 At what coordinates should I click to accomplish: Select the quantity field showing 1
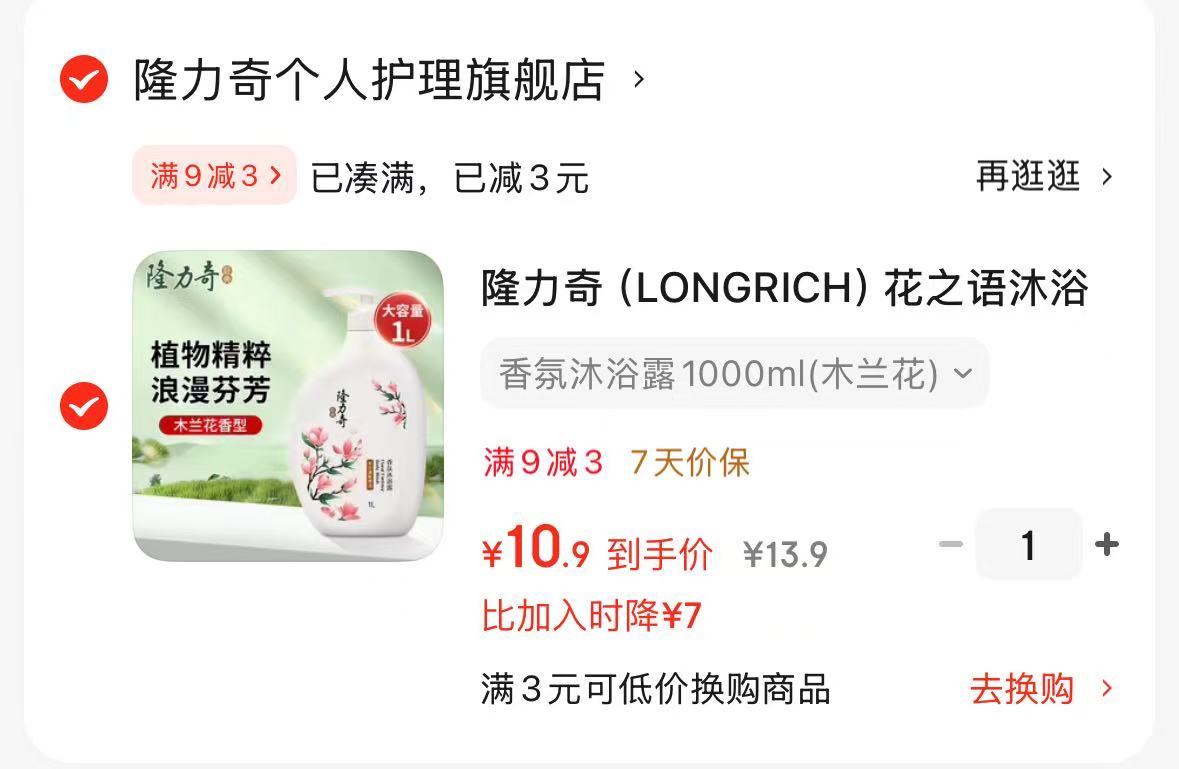click(x=1029, y=543)
